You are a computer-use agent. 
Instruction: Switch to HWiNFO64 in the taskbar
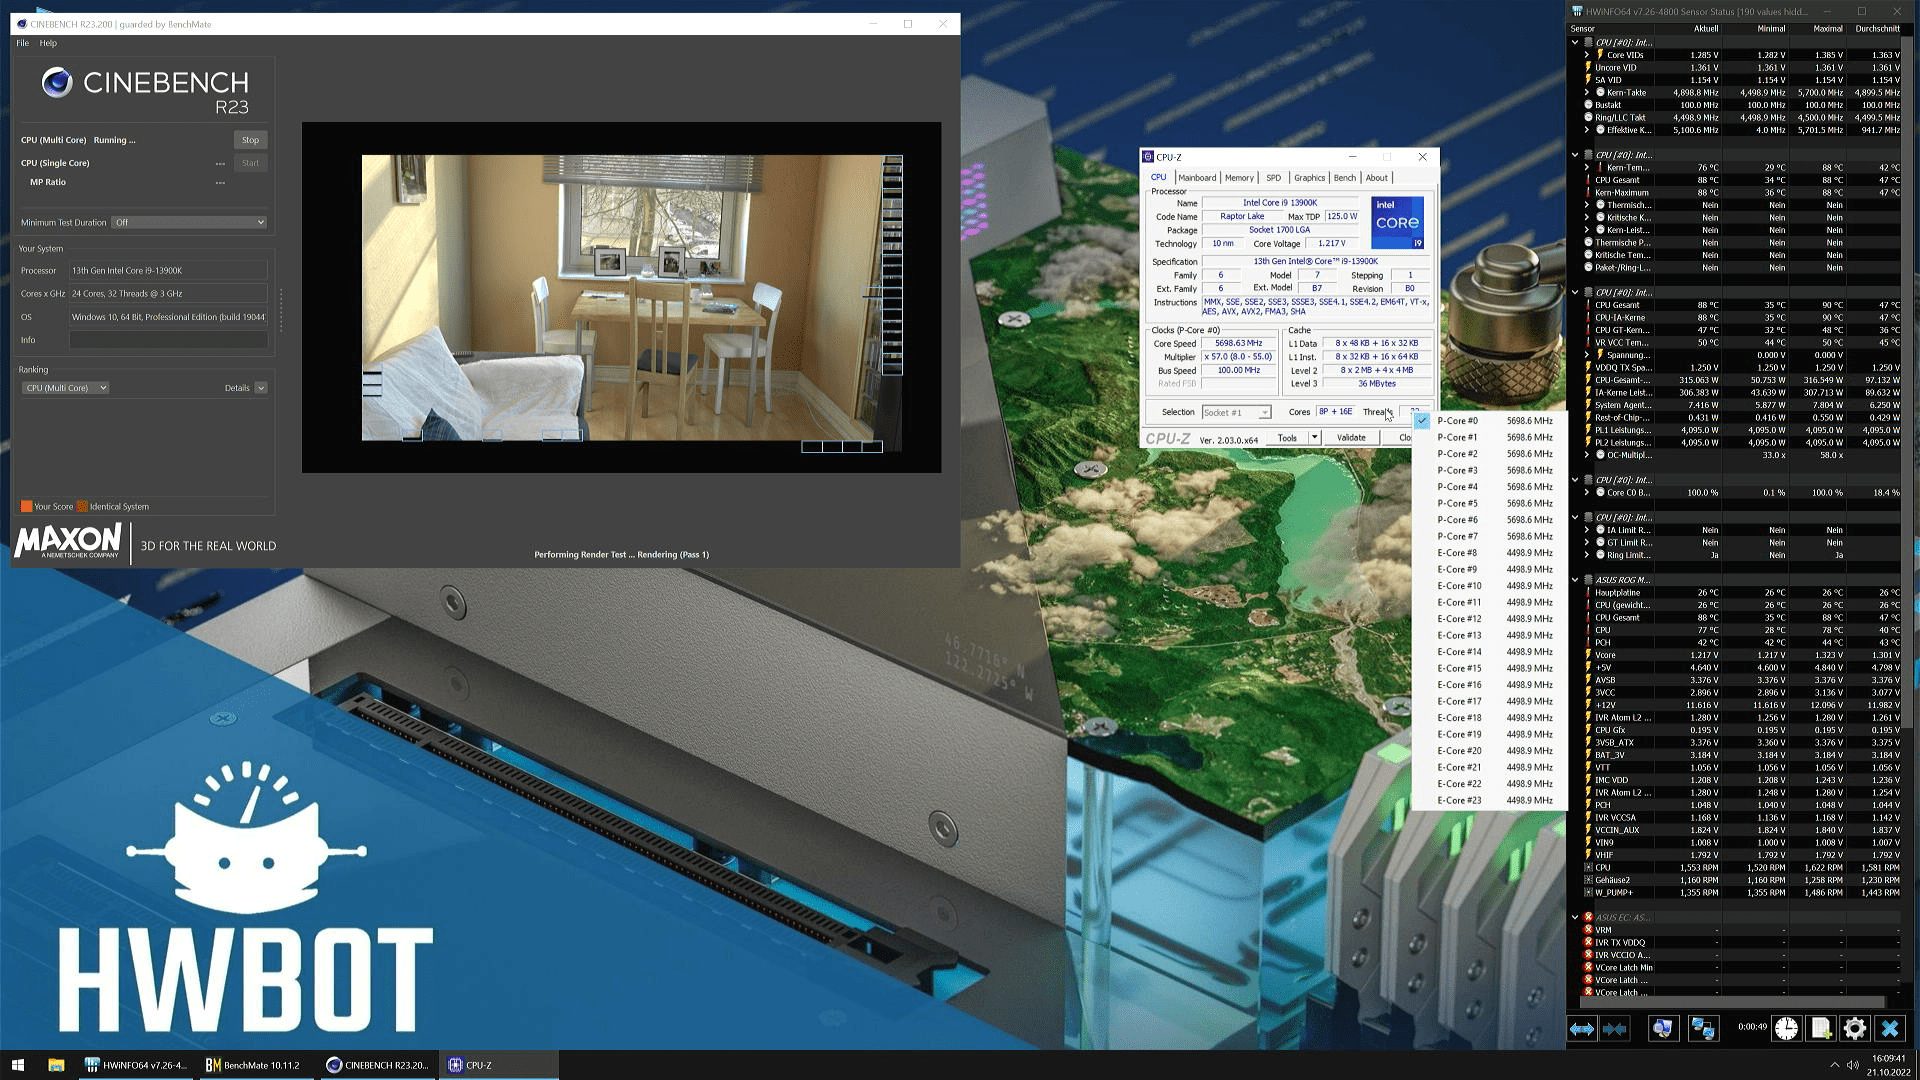(x=136, y=1065)
